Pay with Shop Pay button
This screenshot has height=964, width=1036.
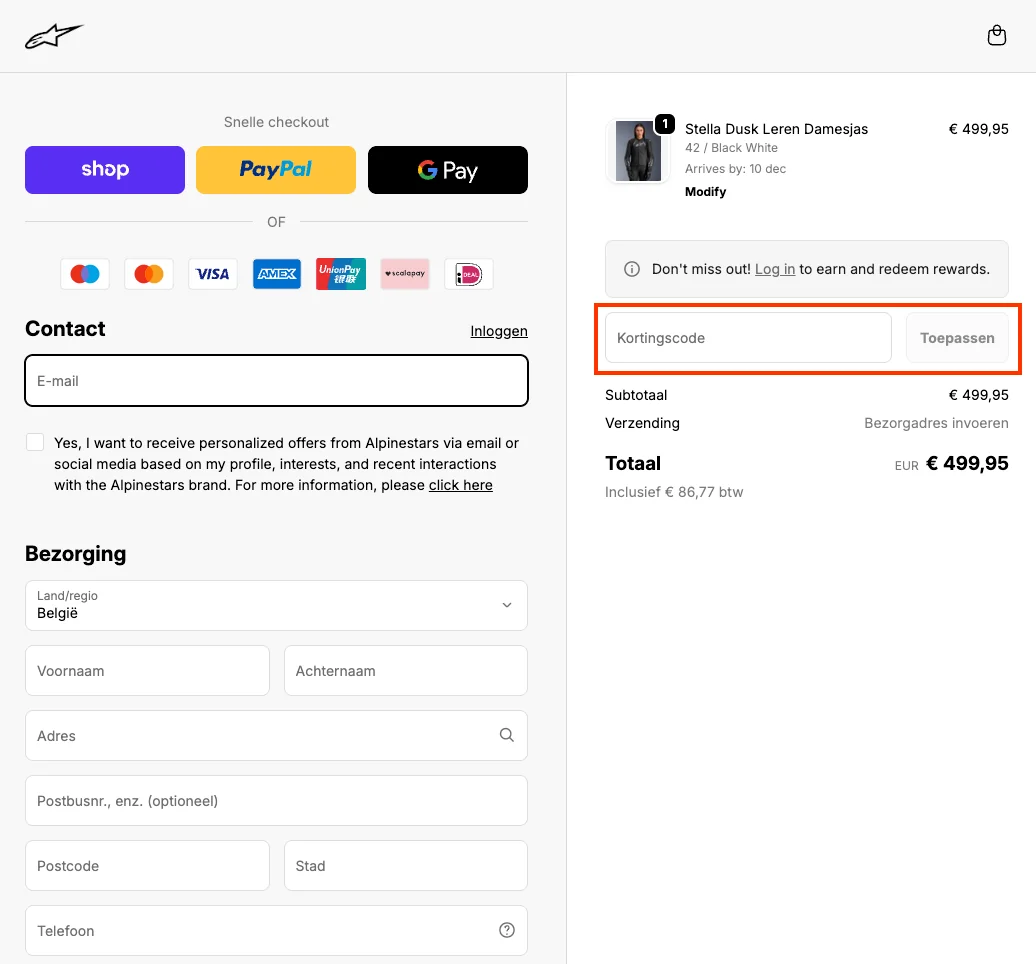pos(105,170)
